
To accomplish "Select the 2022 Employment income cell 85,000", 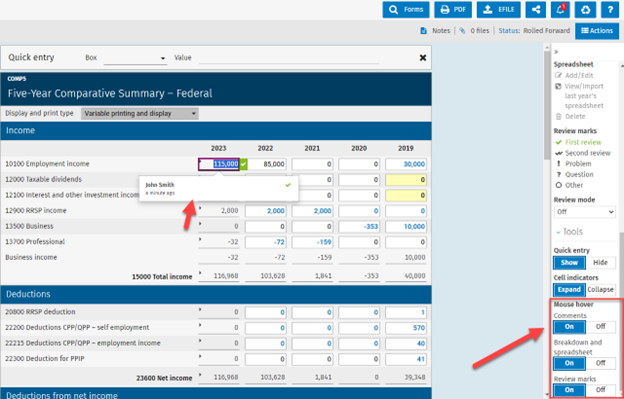I will 265,164.
